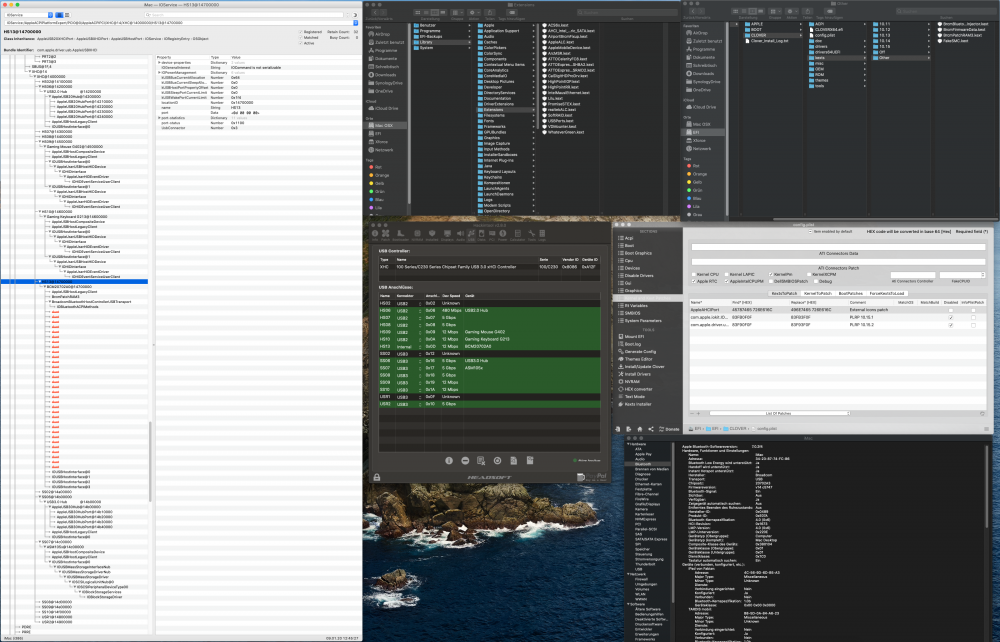Click the home icon in Clover Configurator bottom bar
The height and width of the screenshot is (642, 1000).
(x=640, y=429)
